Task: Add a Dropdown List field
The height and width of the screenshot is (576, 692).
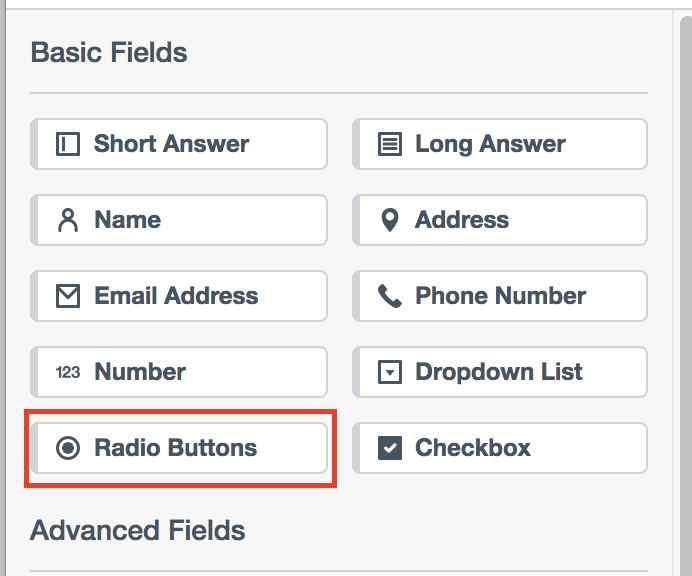Action: click(500, 372)
